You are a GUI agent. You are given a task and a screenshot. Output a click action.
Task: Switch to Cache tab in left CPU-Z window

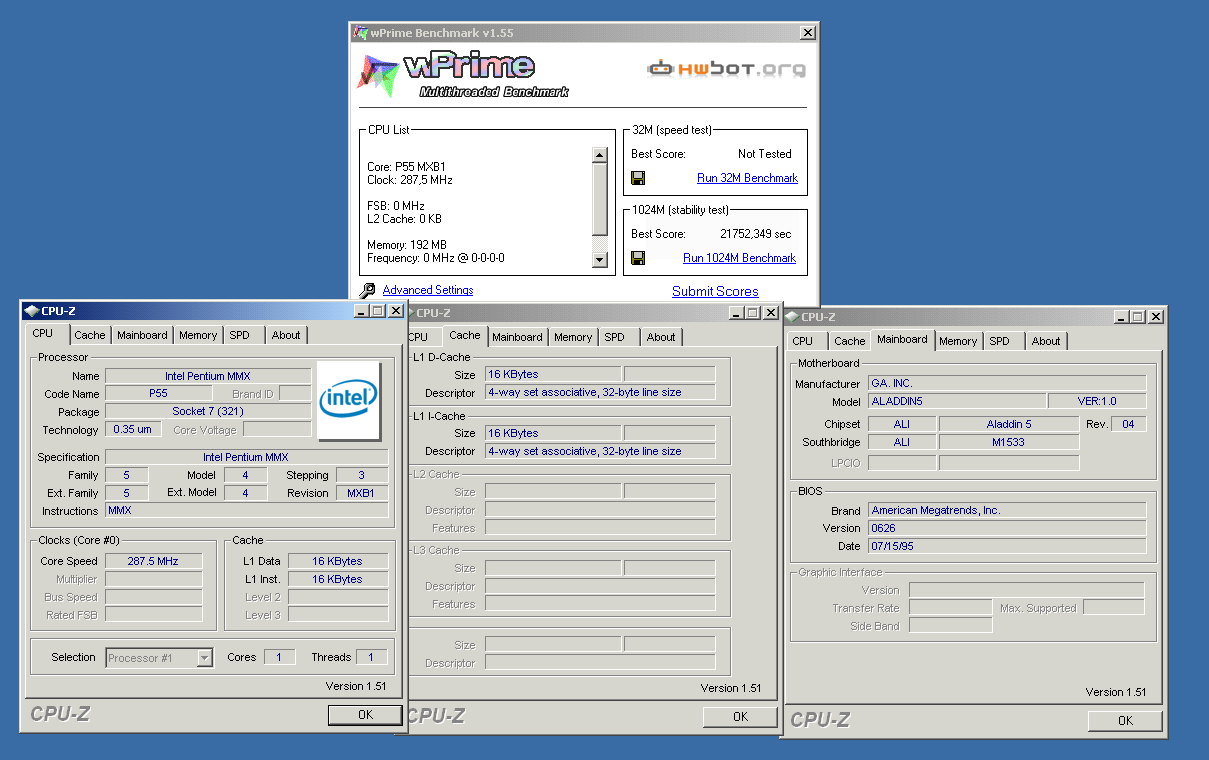click(90, 335)
